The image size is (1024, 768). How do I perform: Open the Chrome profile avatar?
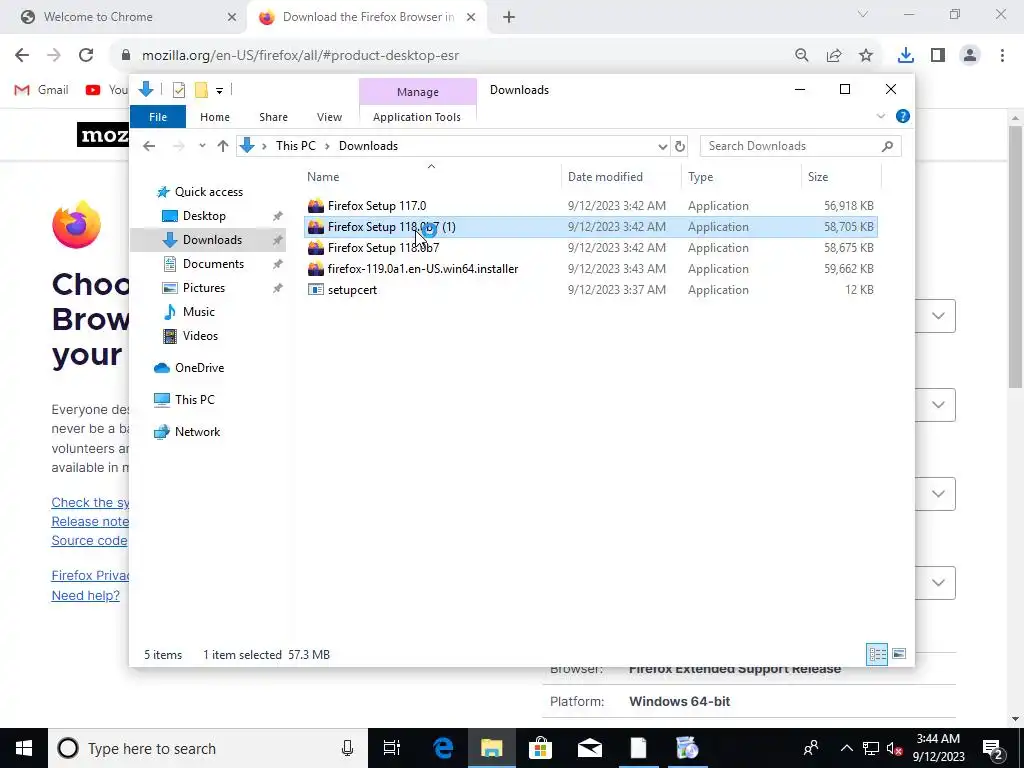pos(970,56)
